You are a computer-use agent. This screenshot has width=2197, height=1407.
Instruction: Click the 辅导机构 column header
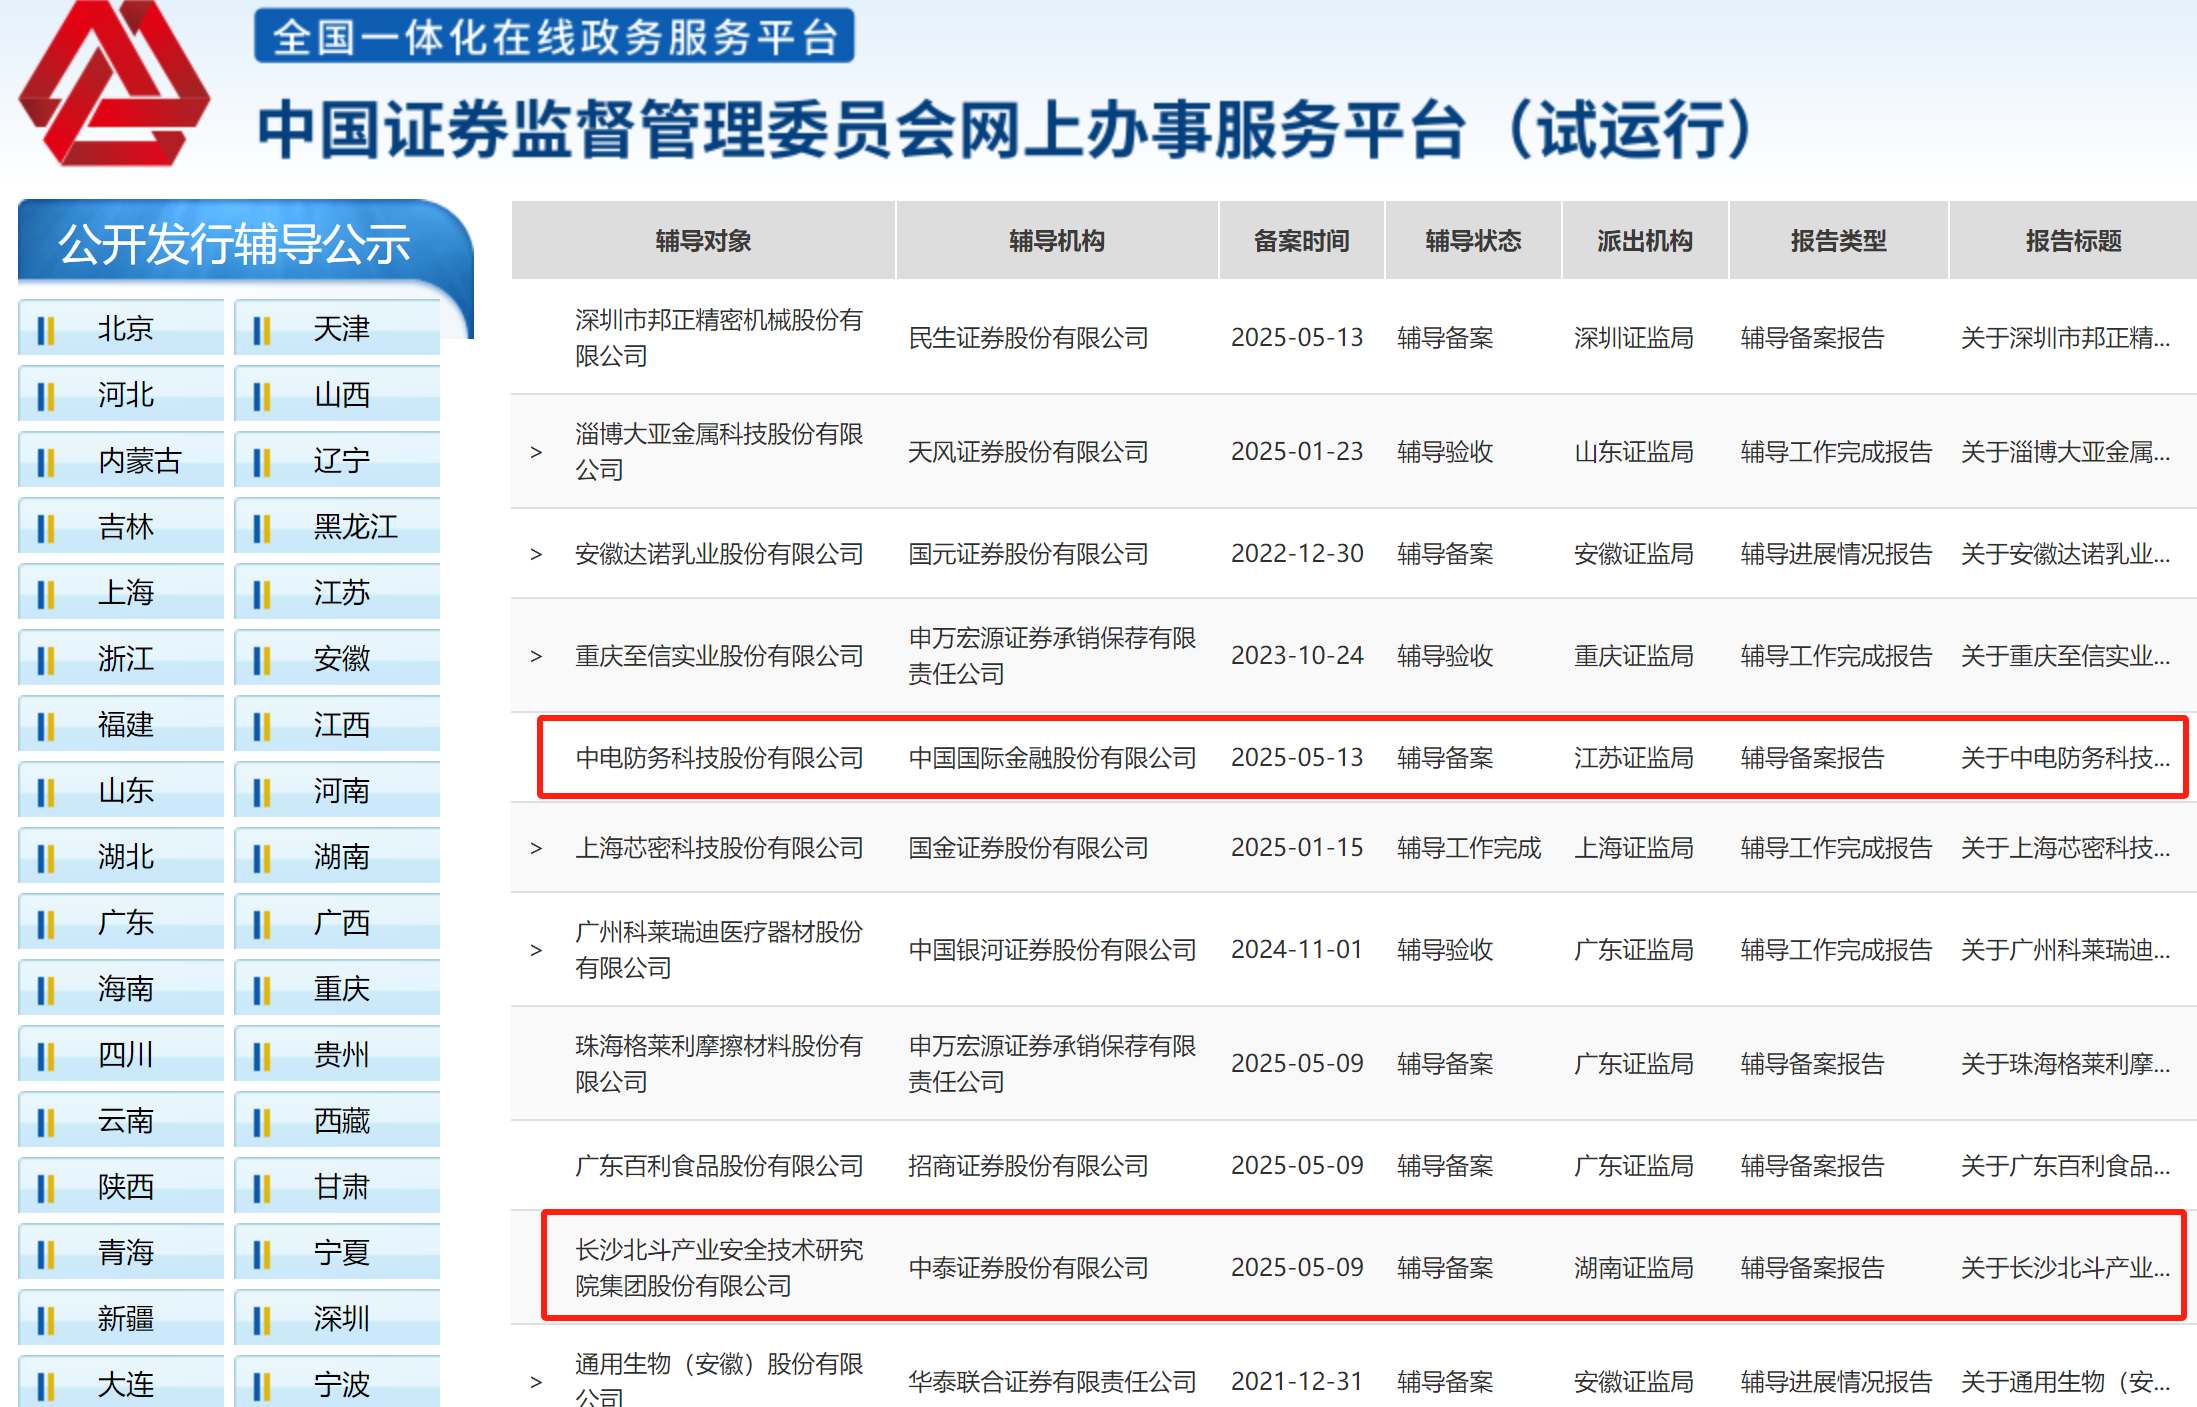click(1057, 240)
